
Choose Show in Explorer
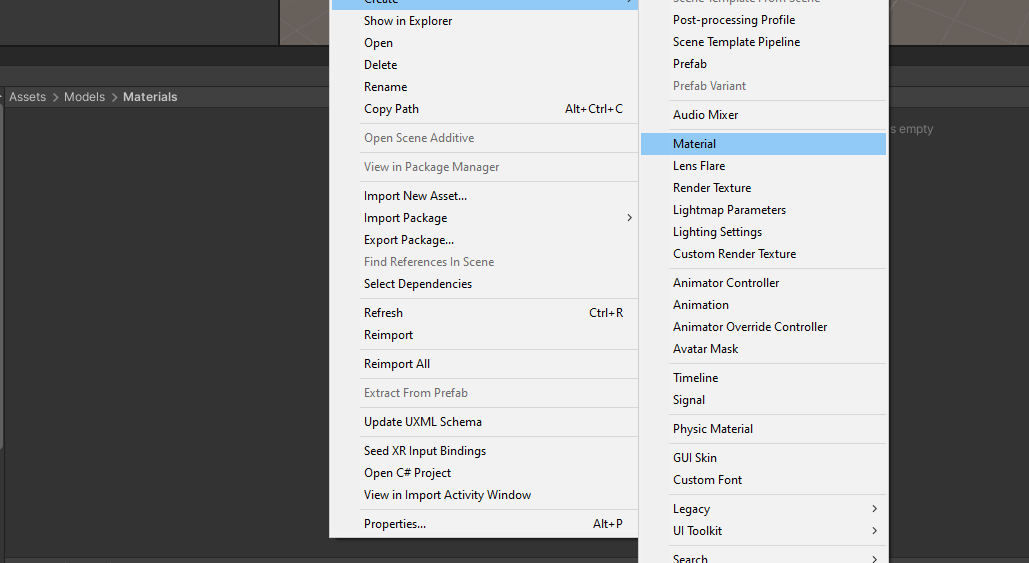(x=408, y=21)
